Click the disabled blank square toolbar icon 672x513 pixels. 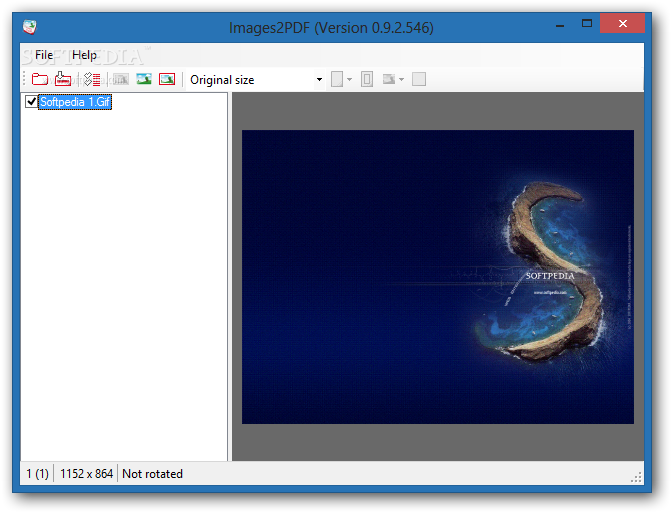[419, 79]
